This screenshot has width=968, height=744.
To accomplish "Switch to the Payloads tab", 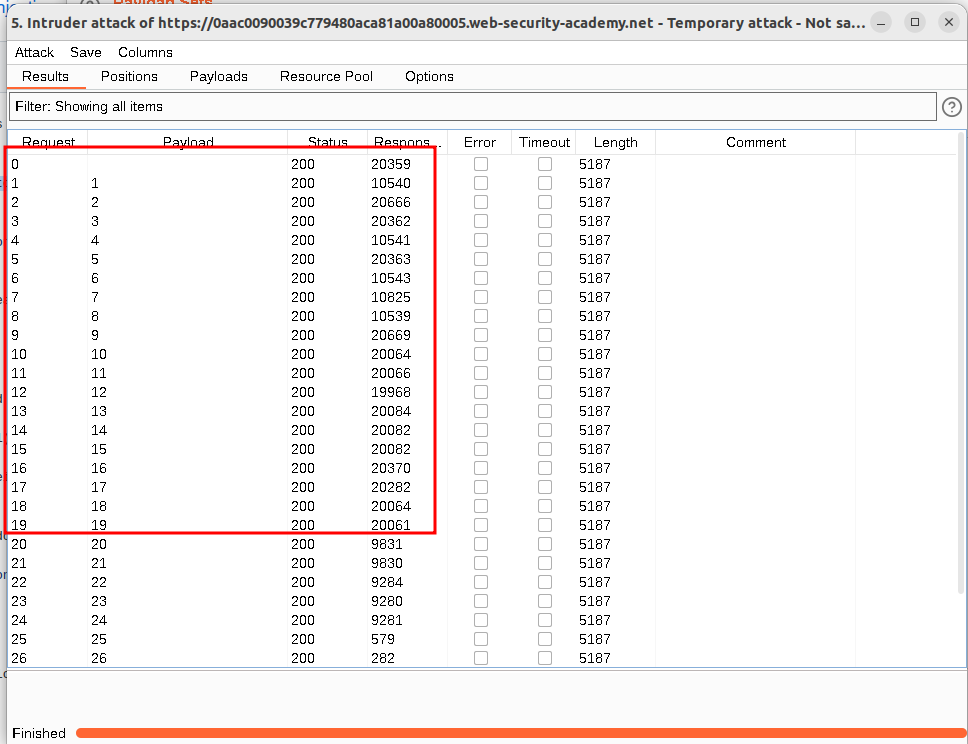I will tap(219, 77).
